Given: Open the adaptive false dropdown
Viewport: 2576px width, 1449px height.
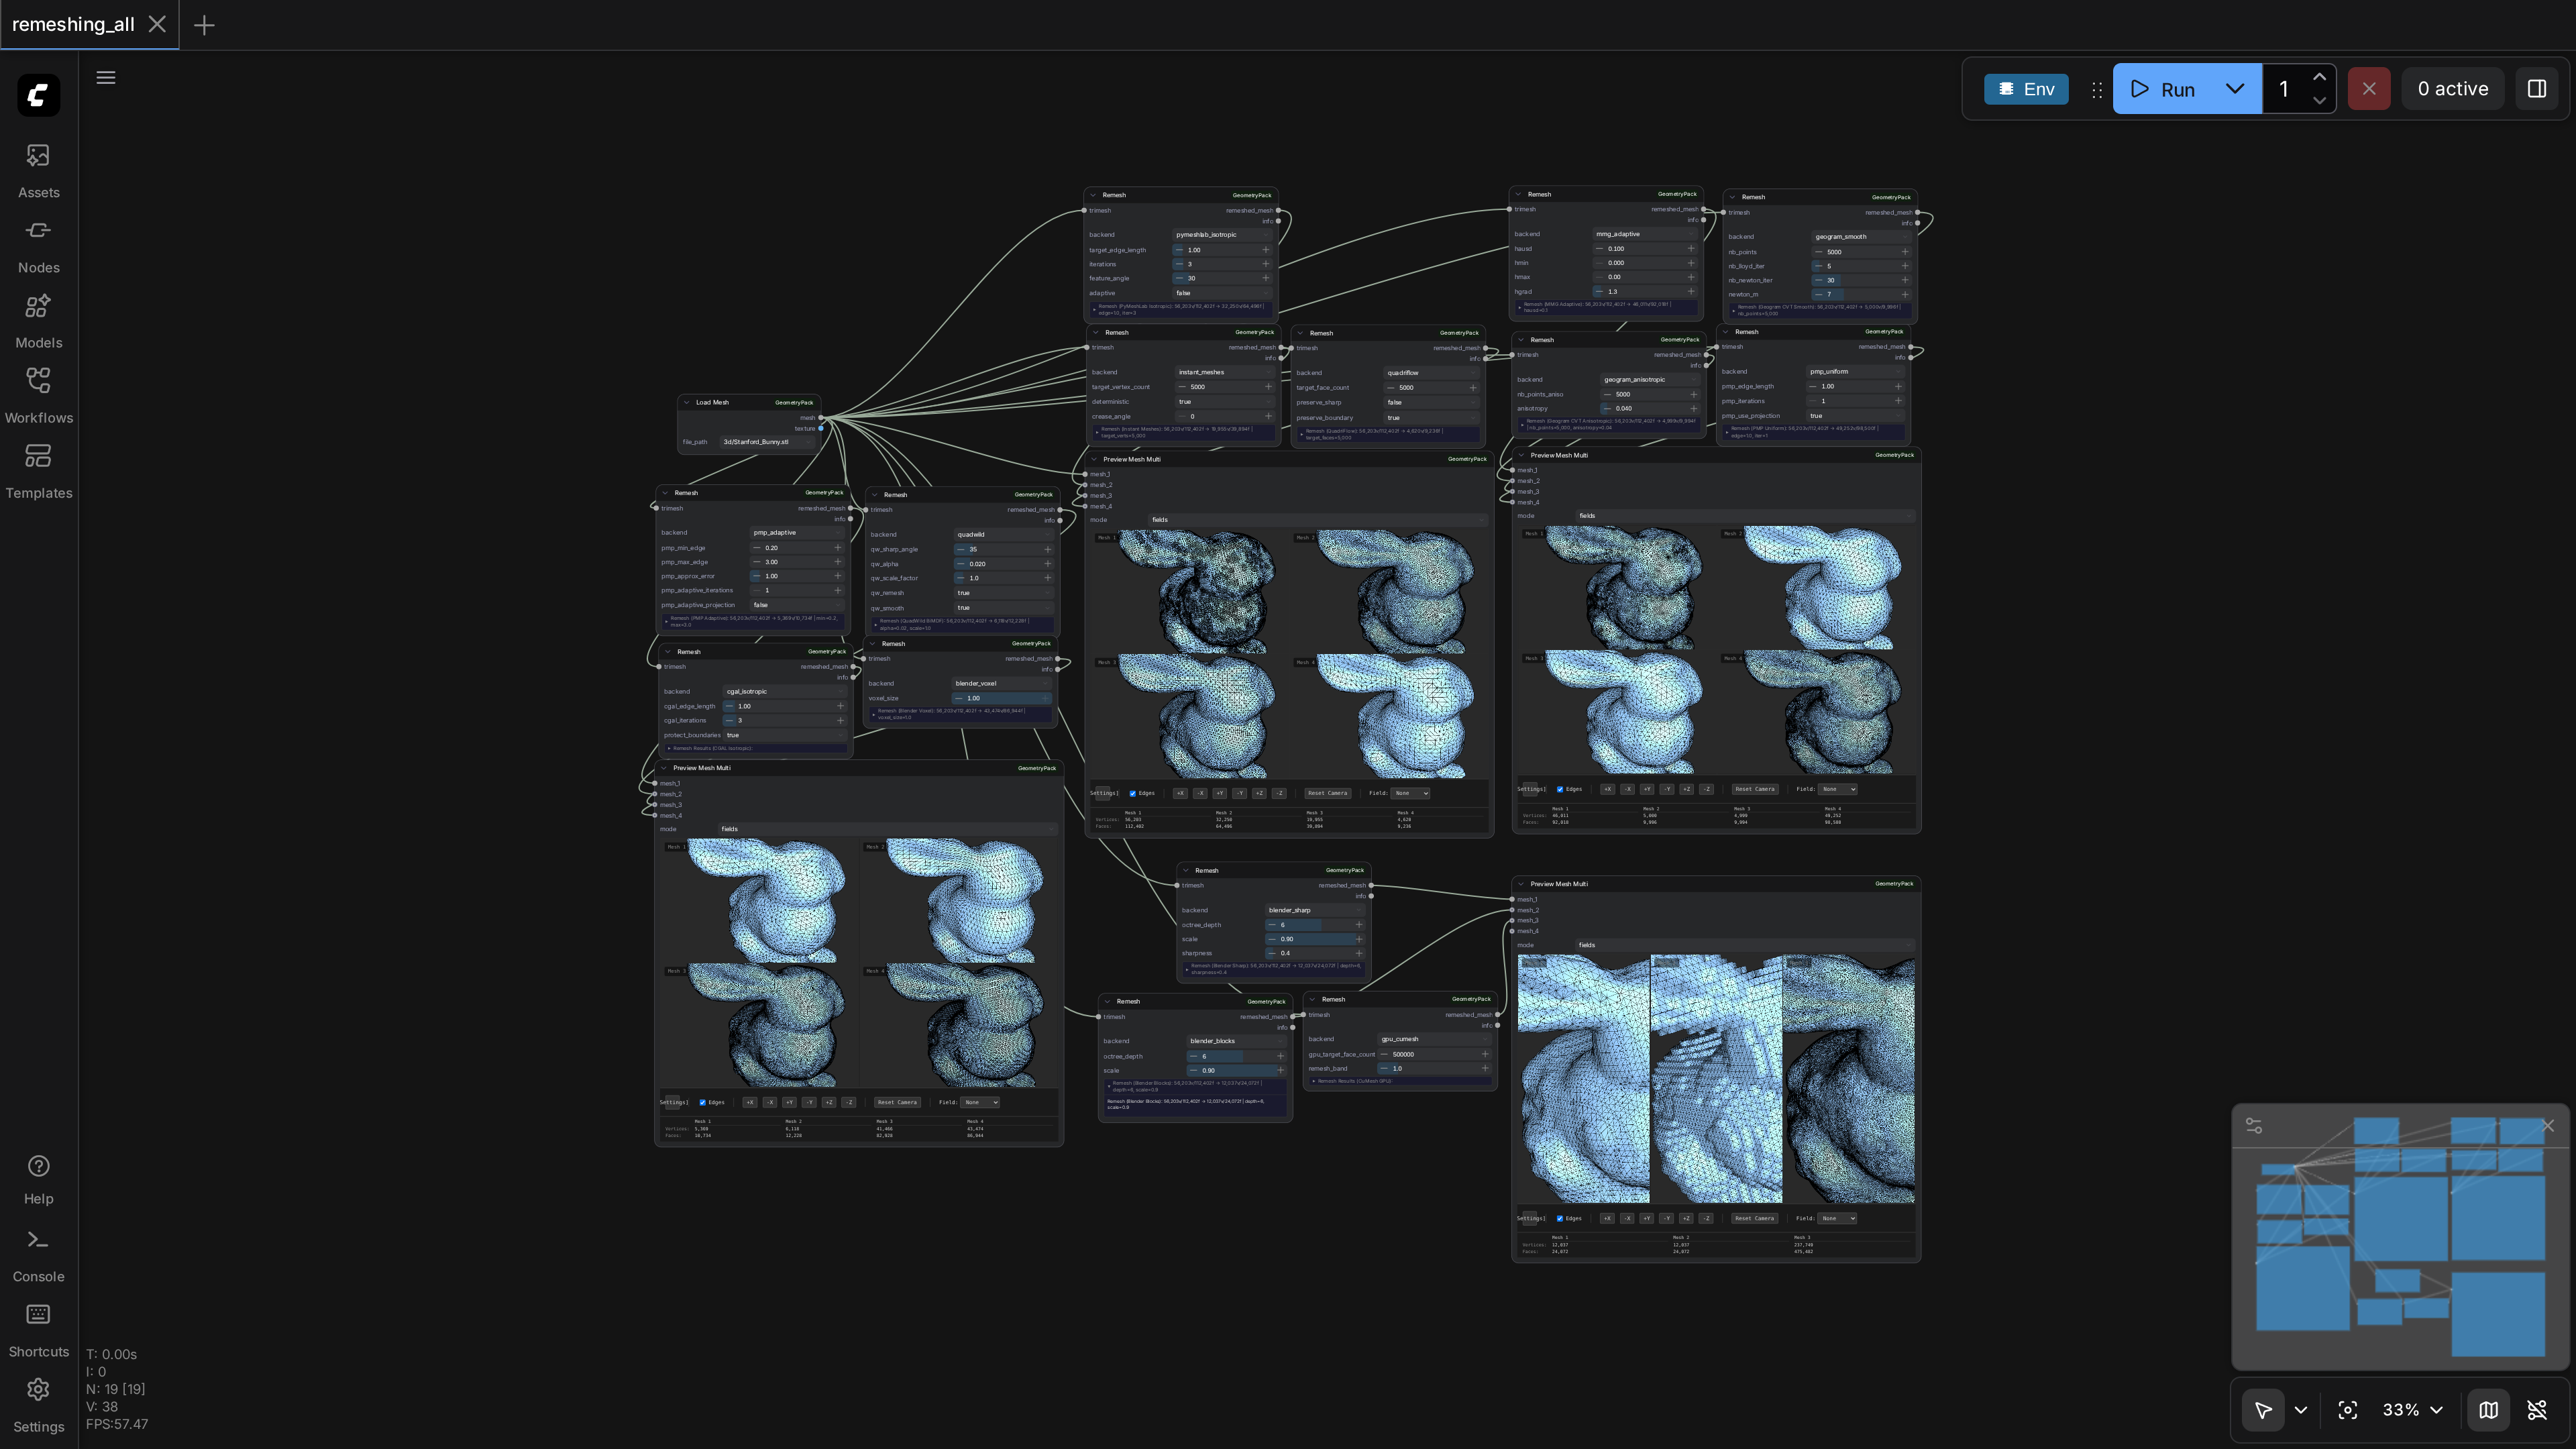Looking at the screenshot, I should (x=1223, y=293).
